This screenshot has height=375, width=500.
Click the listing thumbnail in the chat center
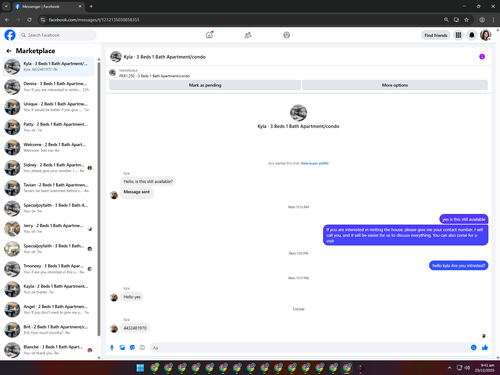[298, 113]
